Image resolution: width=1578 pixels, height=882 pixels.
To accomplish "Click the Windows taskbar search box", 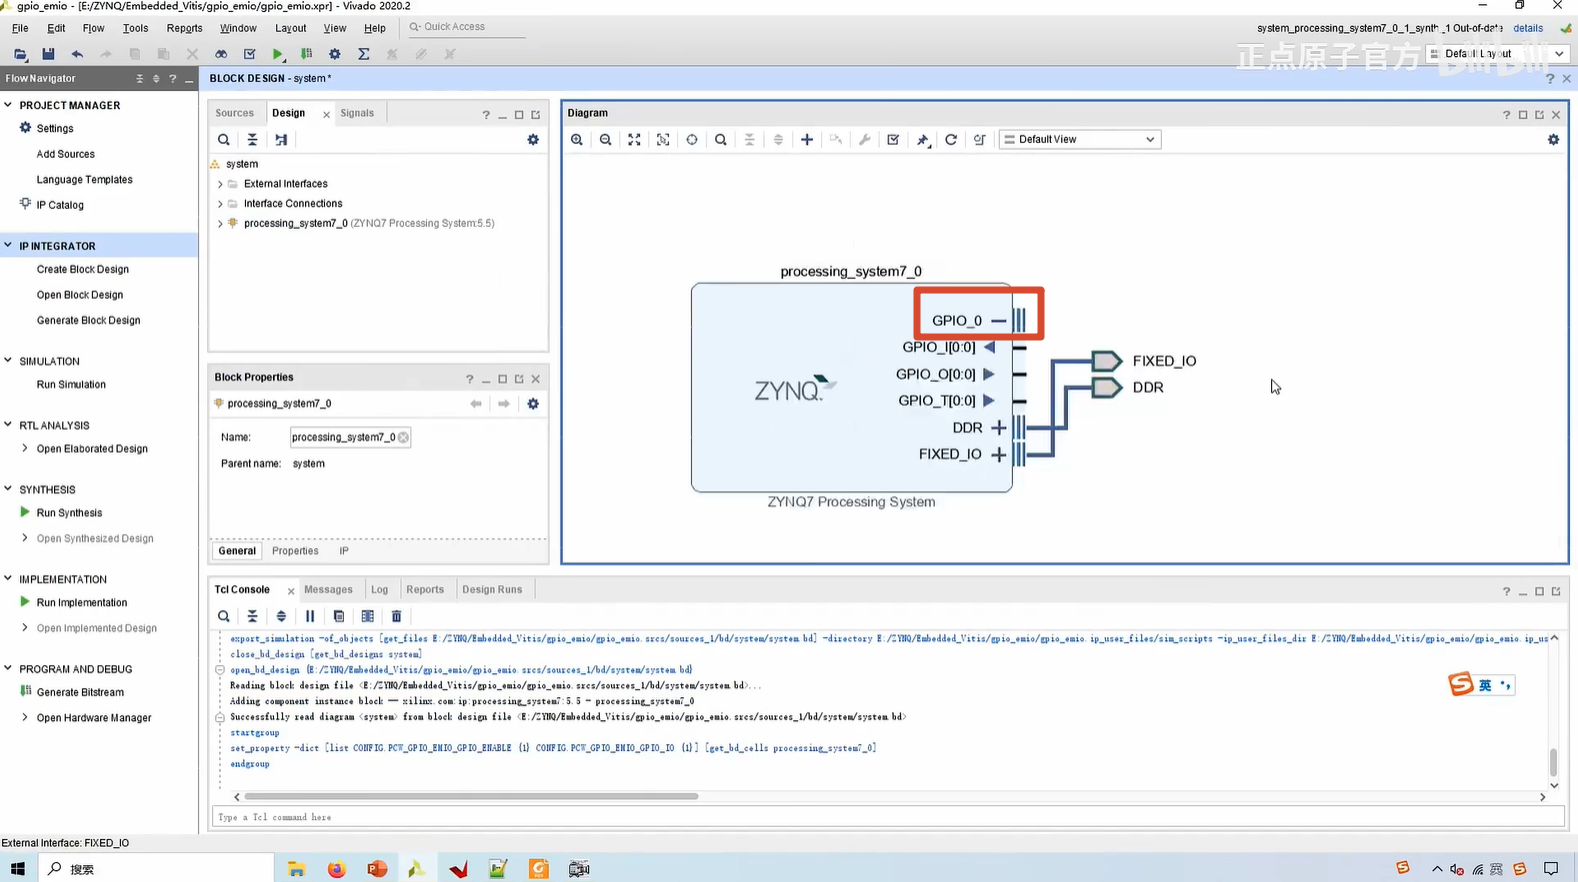I will [x=155, y=869].
